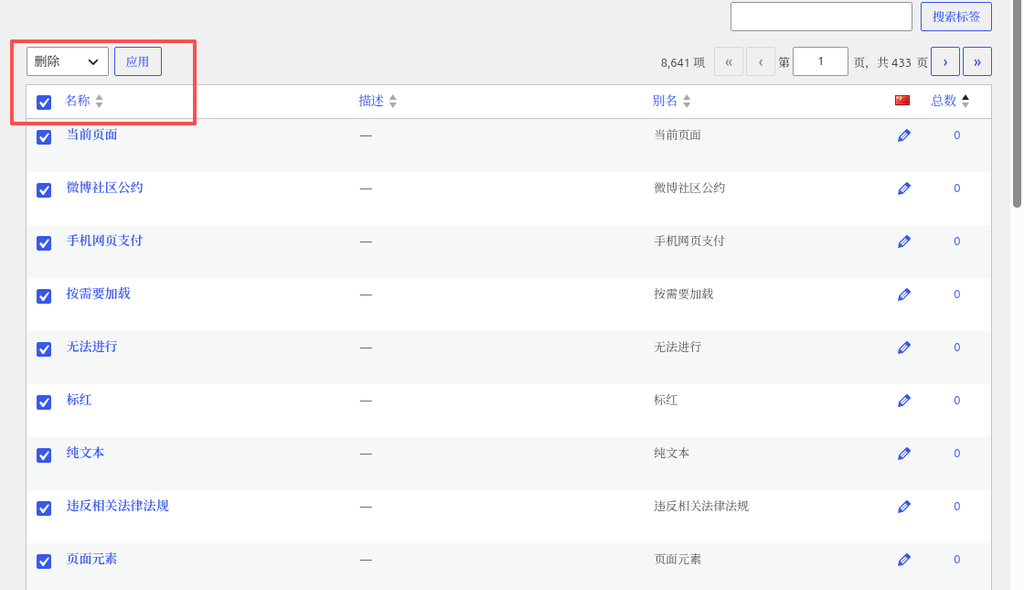Sort by the 别名 column arrows
Screen dimensions: 1024x590
[x=686, y=101]
